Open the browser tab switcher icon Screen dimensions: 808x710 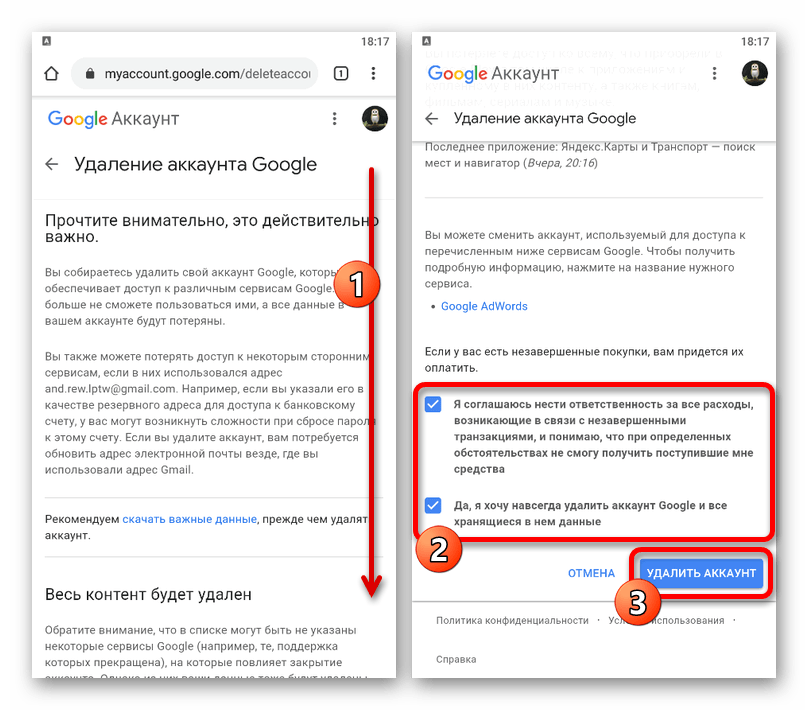tap(341, 74)
